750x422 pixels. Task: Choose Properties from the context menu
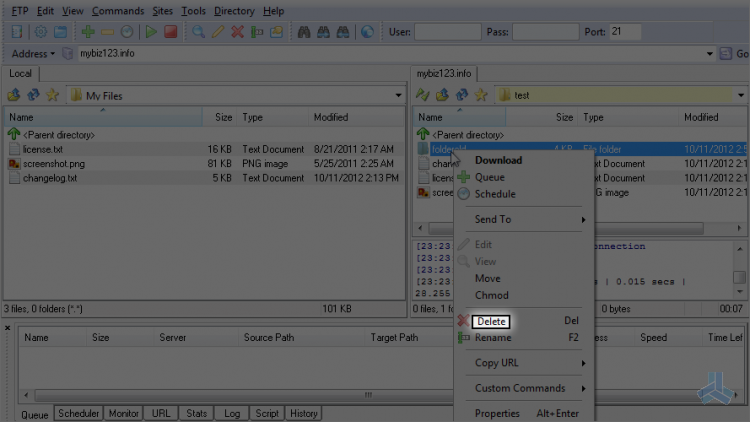click(497, 413)
